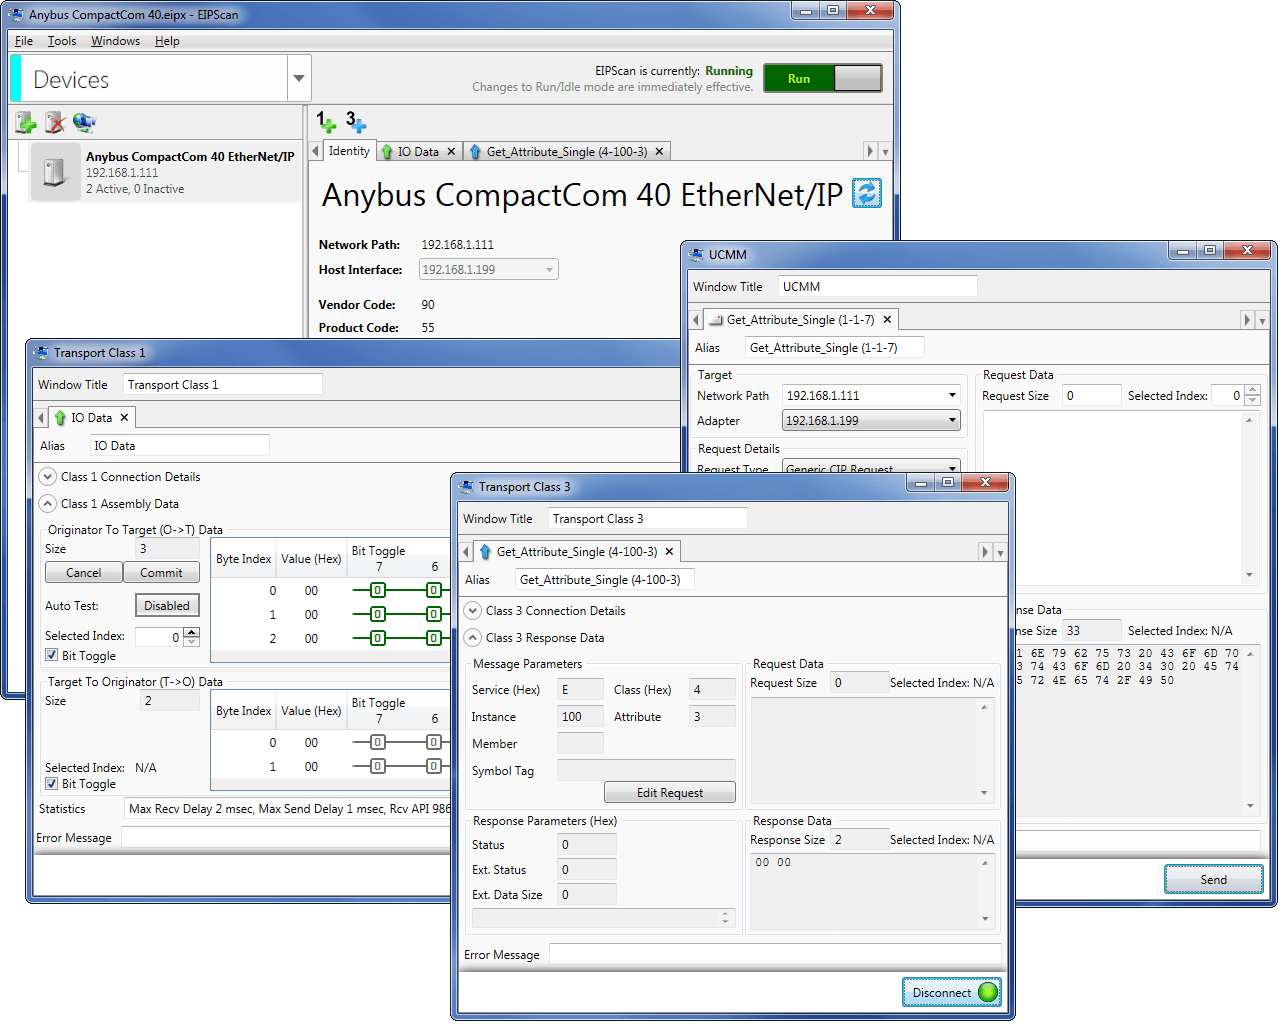Click the network scan globe icon
This screenshot has height=1024, width=1280.
click(x=85, y=122)
